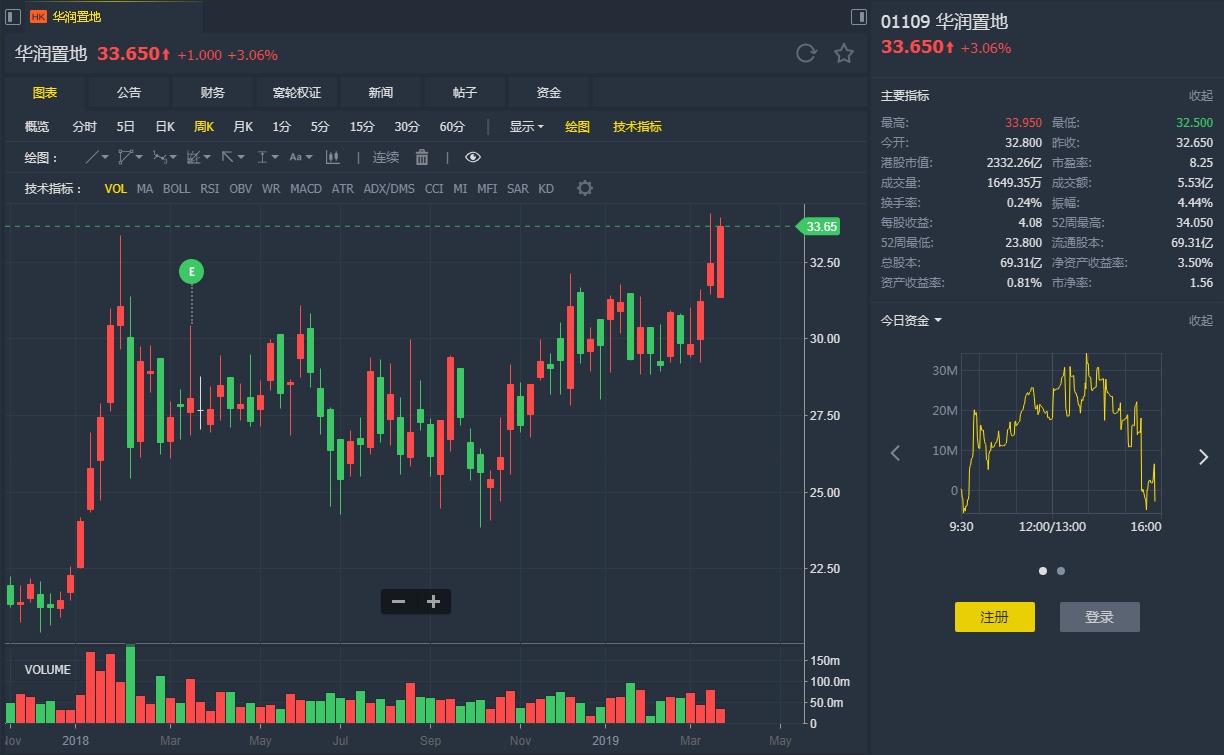Go to next fund chart with right arrow
This screenshot has height=755, width=1224.
tap(1203, 456)
